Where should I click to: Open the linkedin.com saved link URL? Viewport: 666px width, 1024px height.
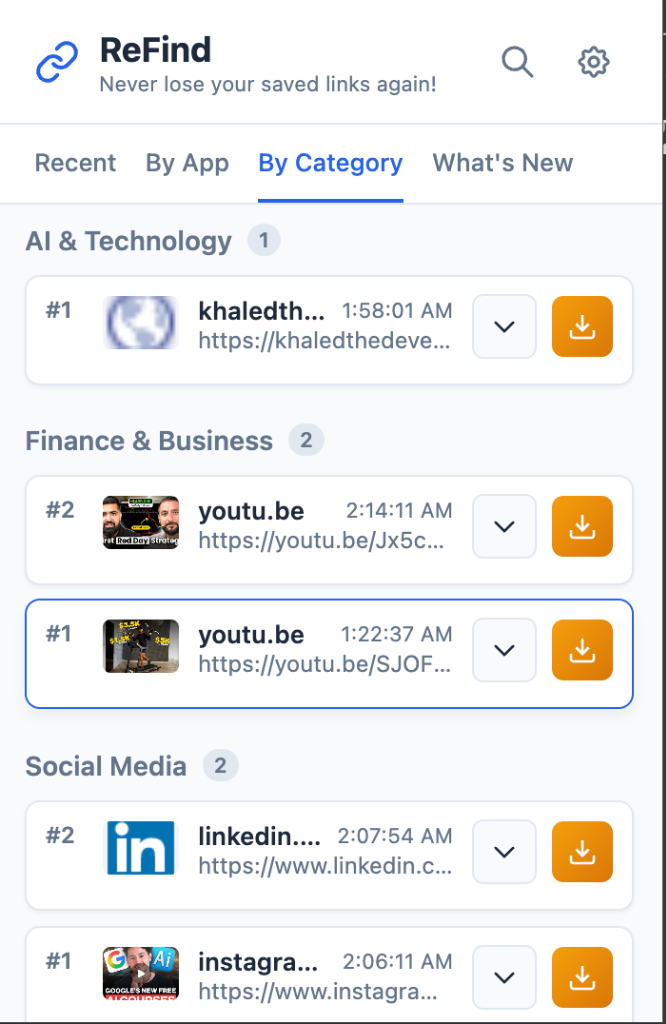click(x=325, y=865)
